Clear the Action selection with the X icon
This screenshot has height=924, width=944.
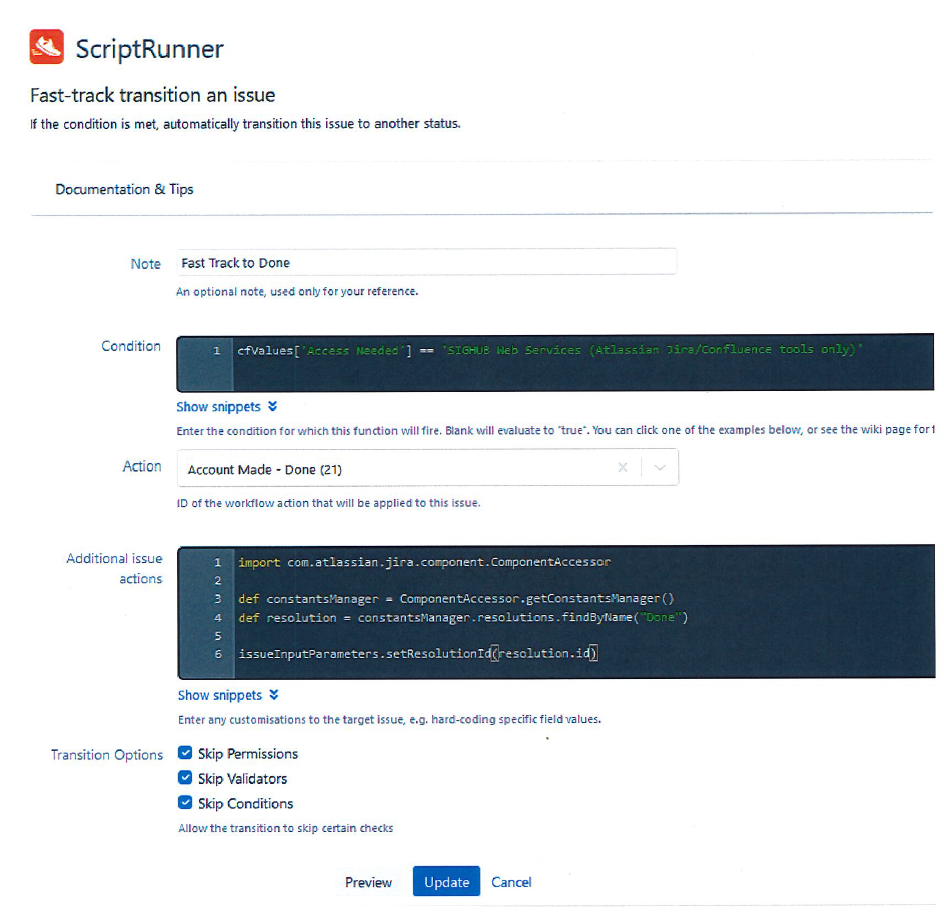click(x=623, y=467)
